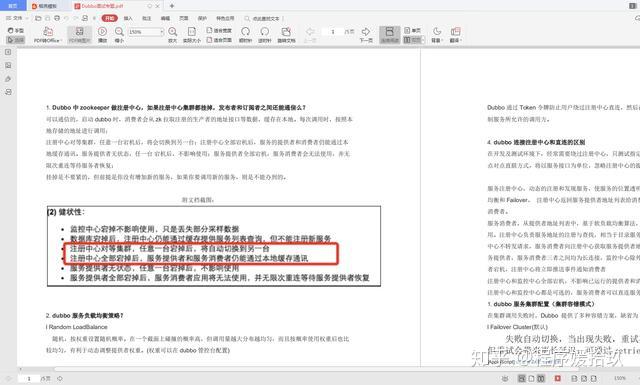The image size is (640, 385).
Task: Click the PDF转图片 convert to image tool
Action: [80, 35]
